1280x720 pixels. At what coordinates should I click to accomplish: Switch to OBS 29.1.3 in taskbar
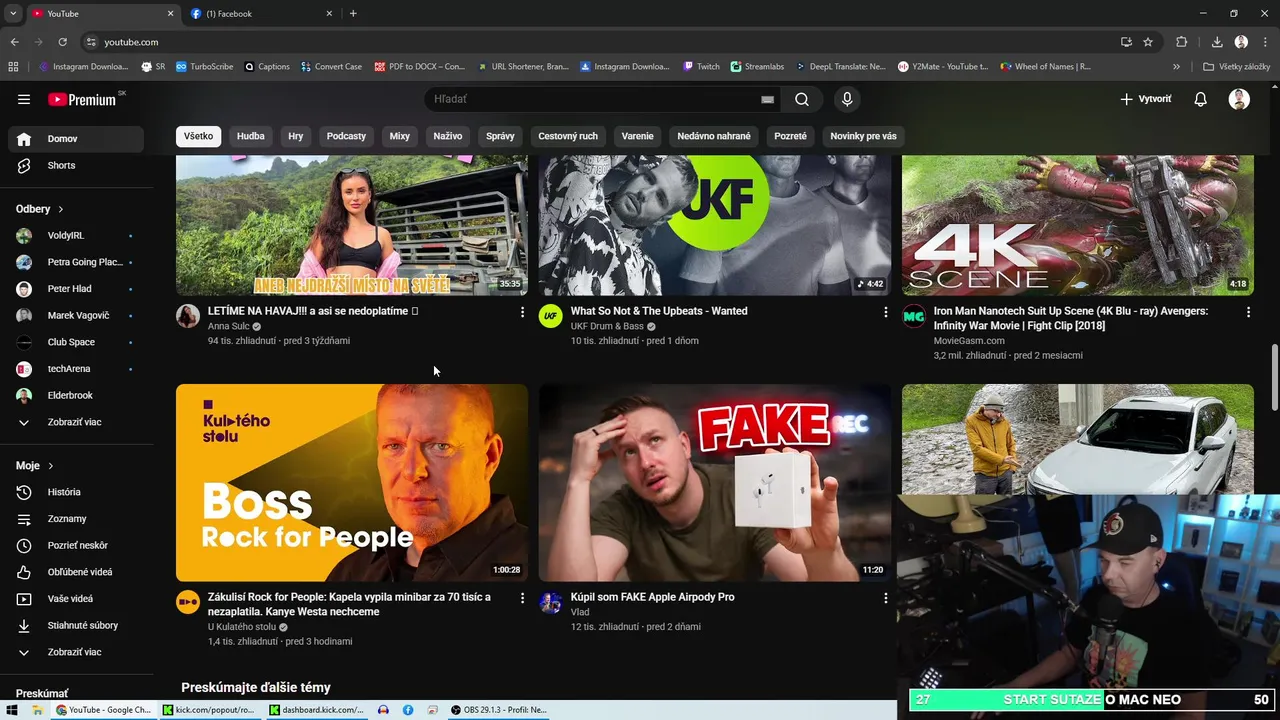[x=497, y=710]
